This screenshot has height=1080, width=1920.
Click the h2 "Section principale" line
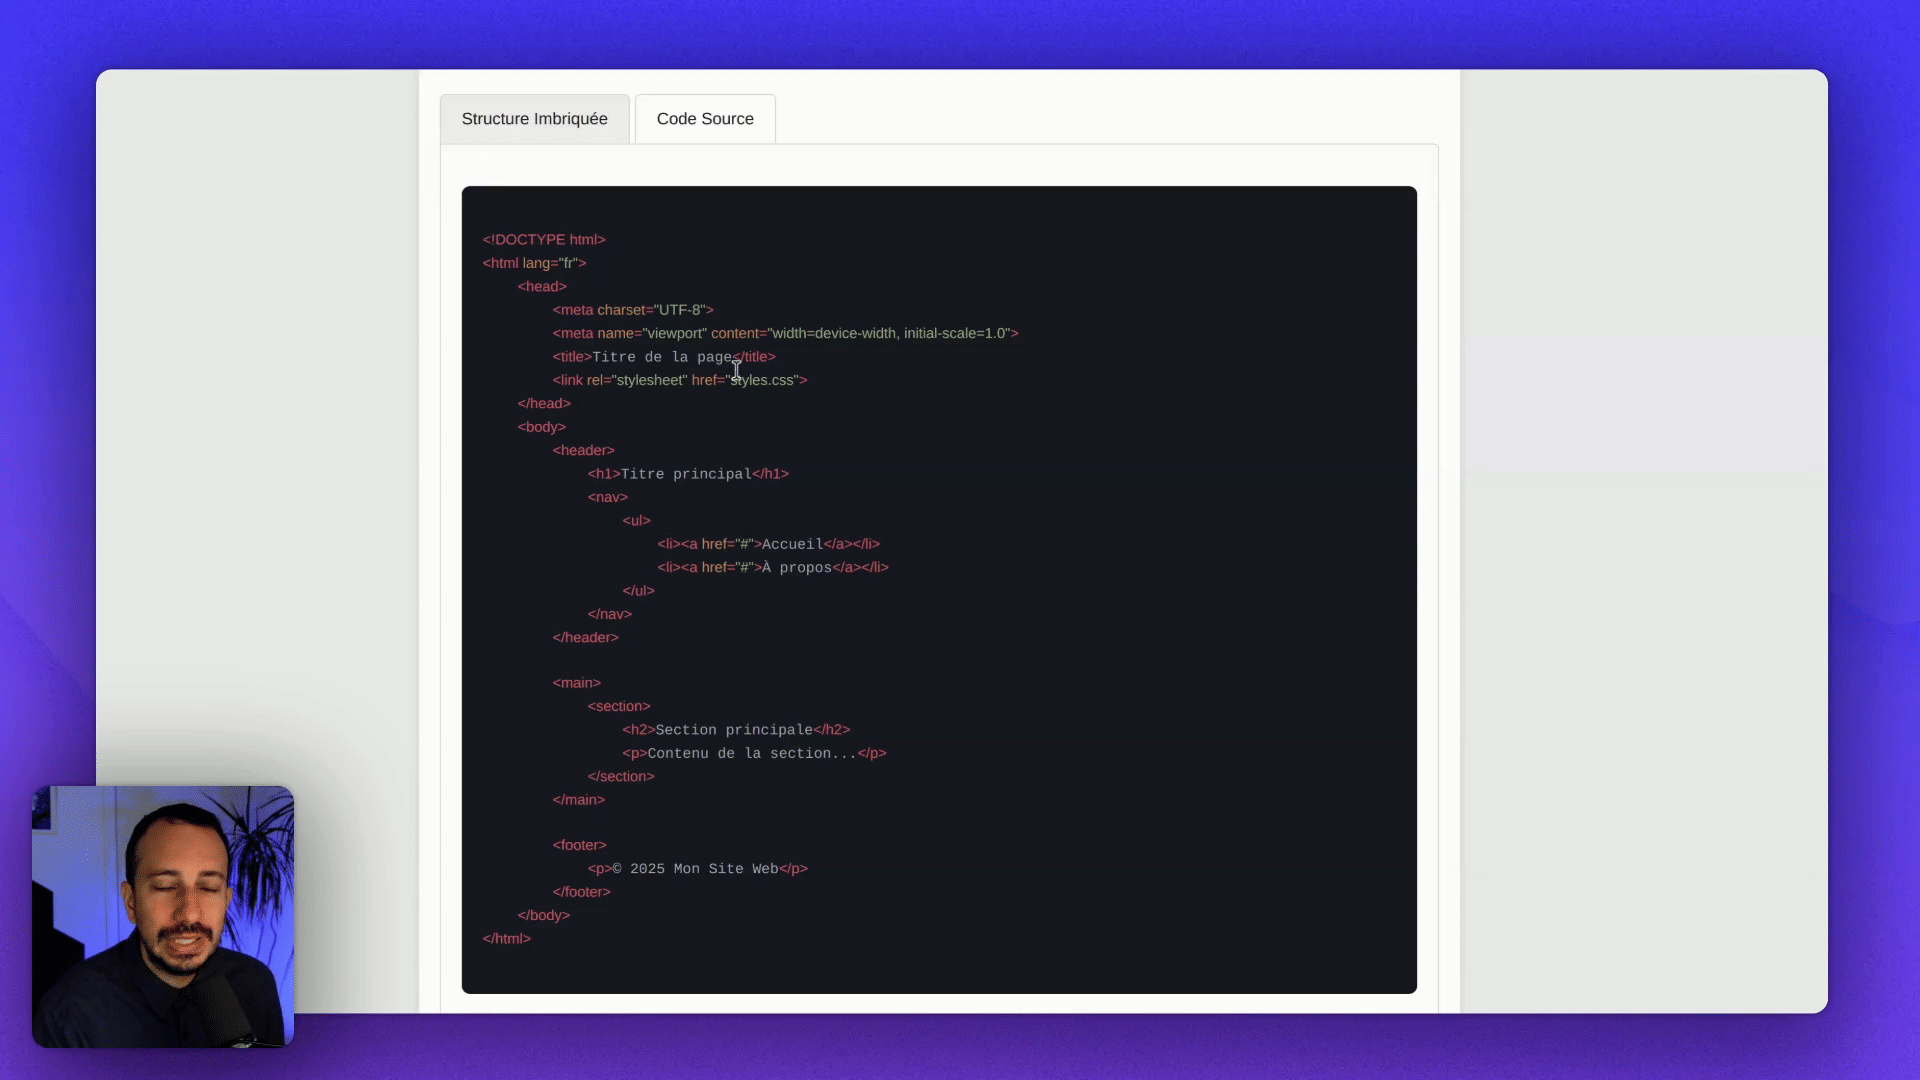click(735, 730)
